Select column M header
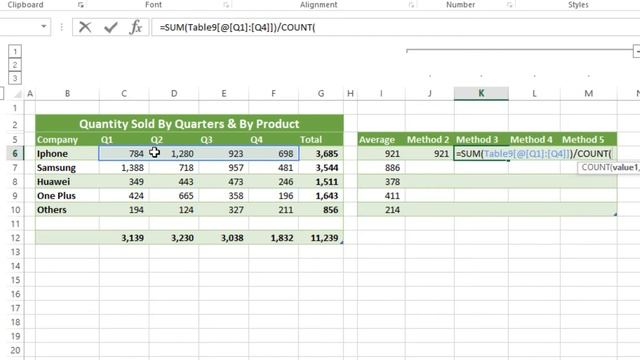640x360 pixels. [x=589, y=93]
